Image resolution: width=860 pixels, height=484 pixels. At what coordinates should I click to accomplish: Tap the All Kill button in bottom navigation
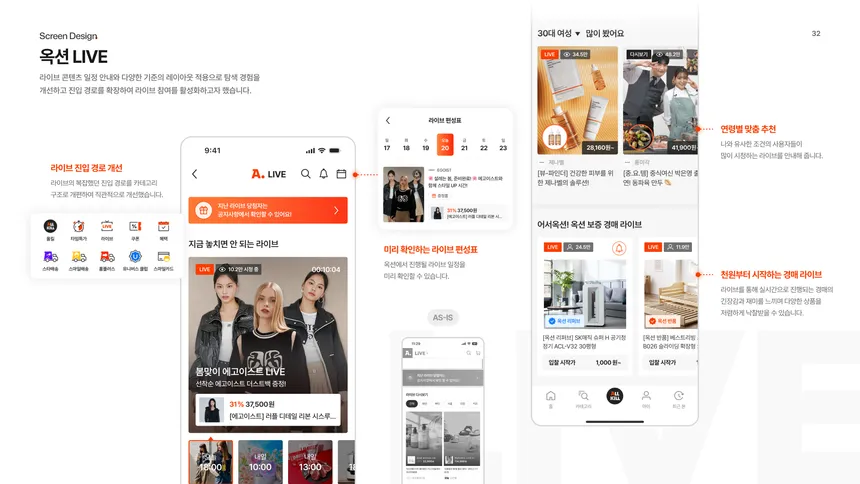coord(615,396)
